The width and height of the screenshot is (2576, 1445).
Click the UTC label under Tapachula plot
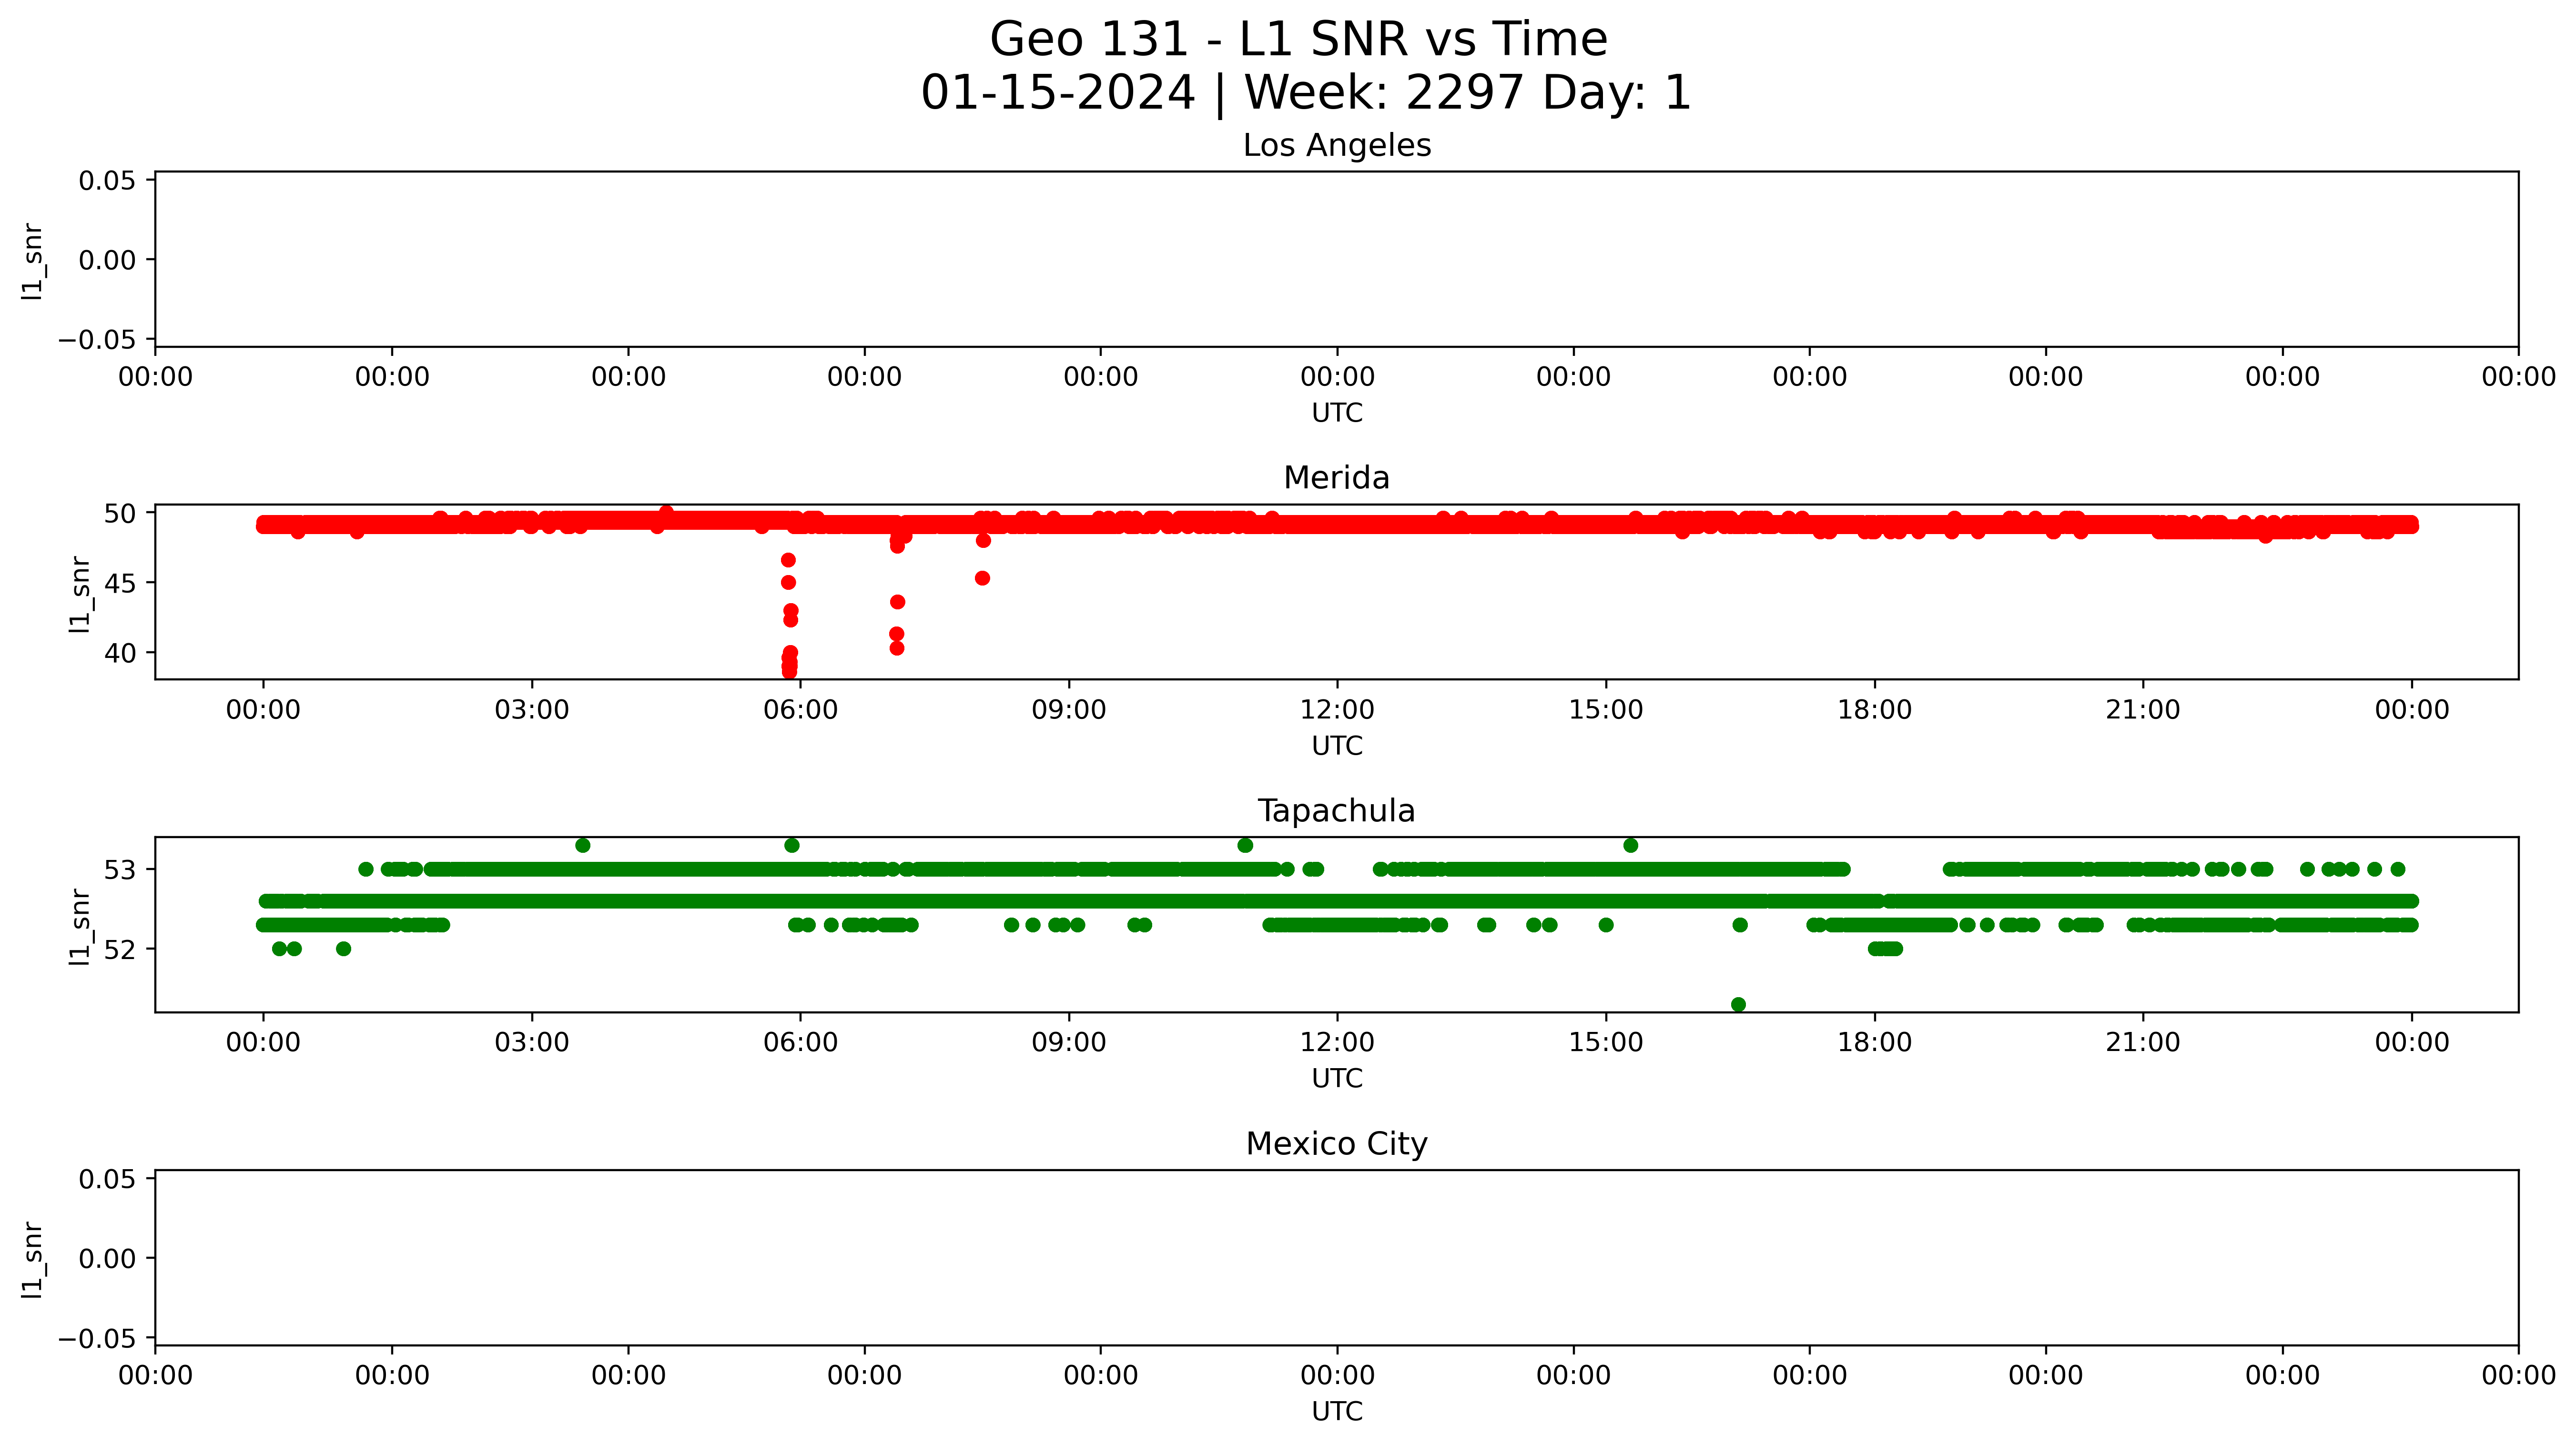coord(1337,1079)
